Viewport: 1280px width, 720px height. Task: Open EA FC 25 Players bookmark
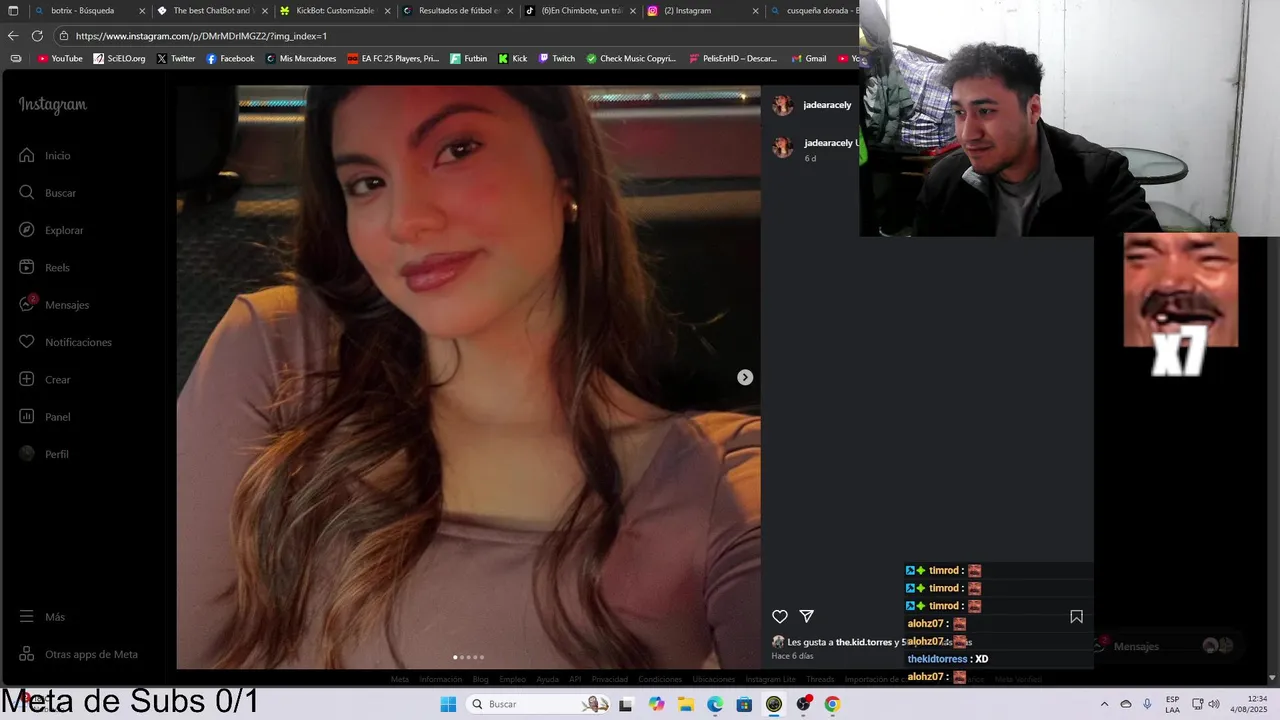pos(393,59)
